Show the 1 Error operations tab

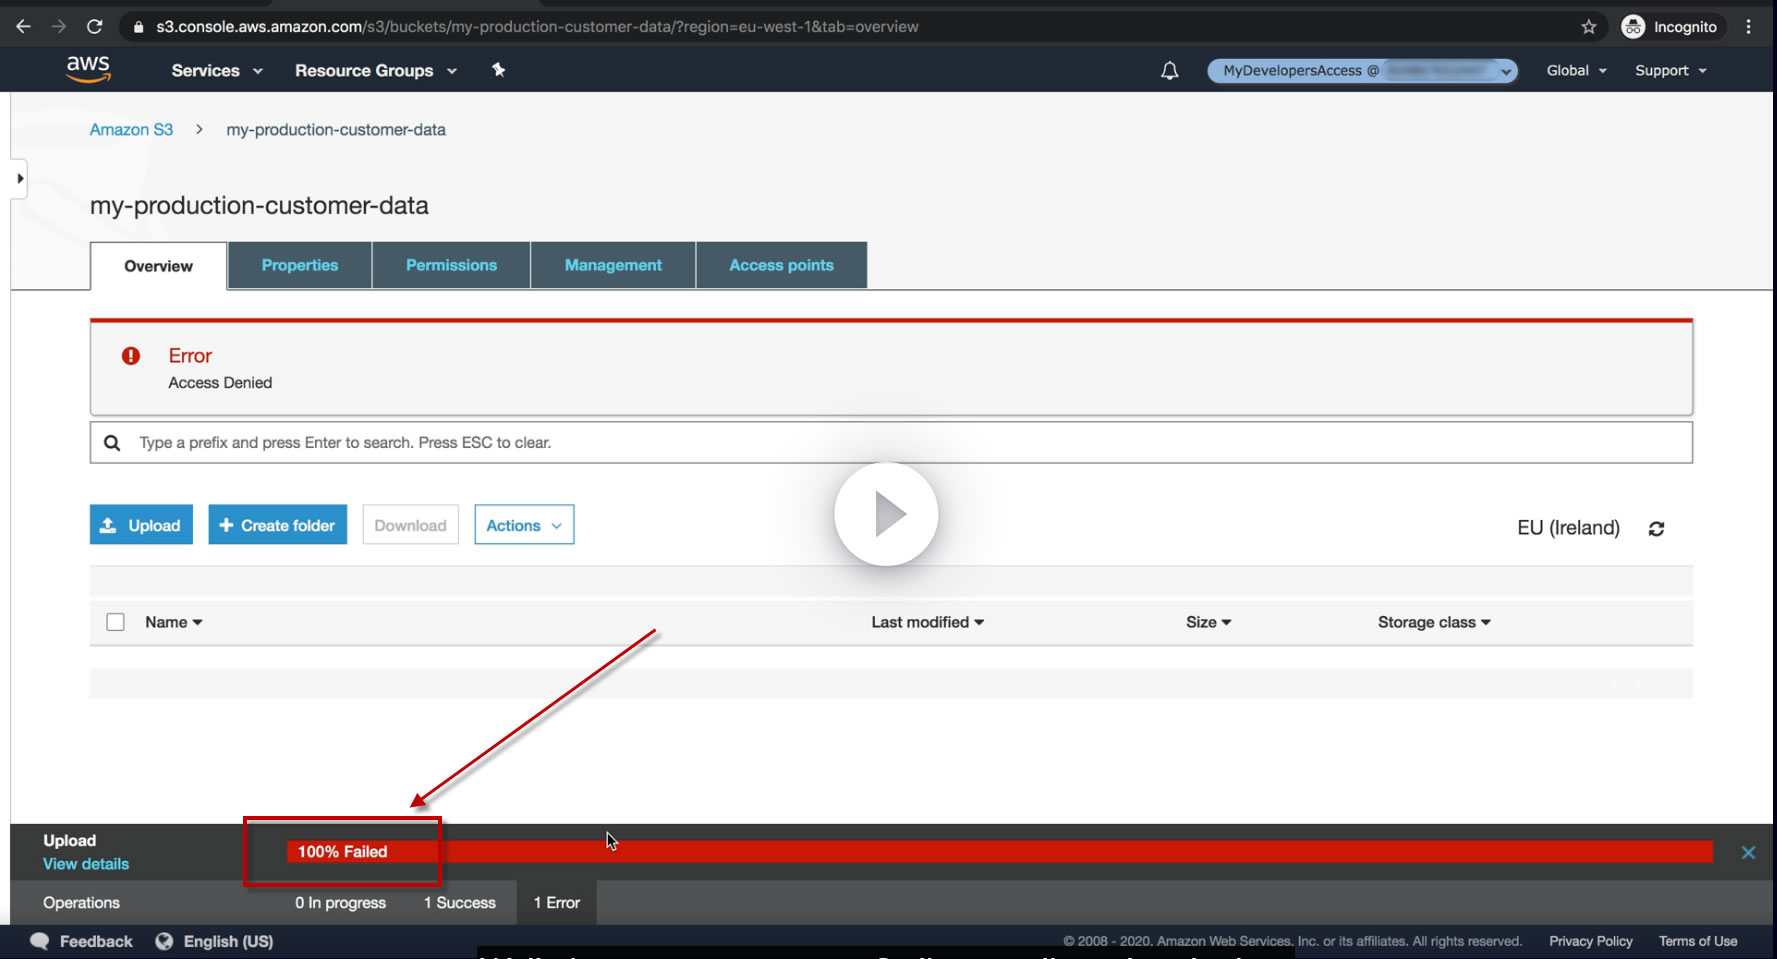pyautogui.click(x=557, y=903)
